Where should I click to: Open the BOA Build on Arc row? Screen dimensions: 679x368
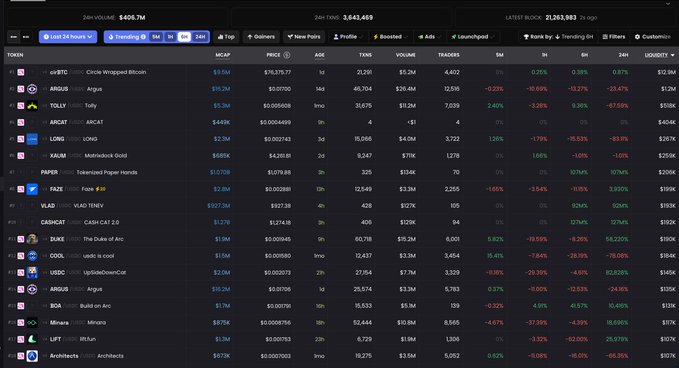pos(340,306)
